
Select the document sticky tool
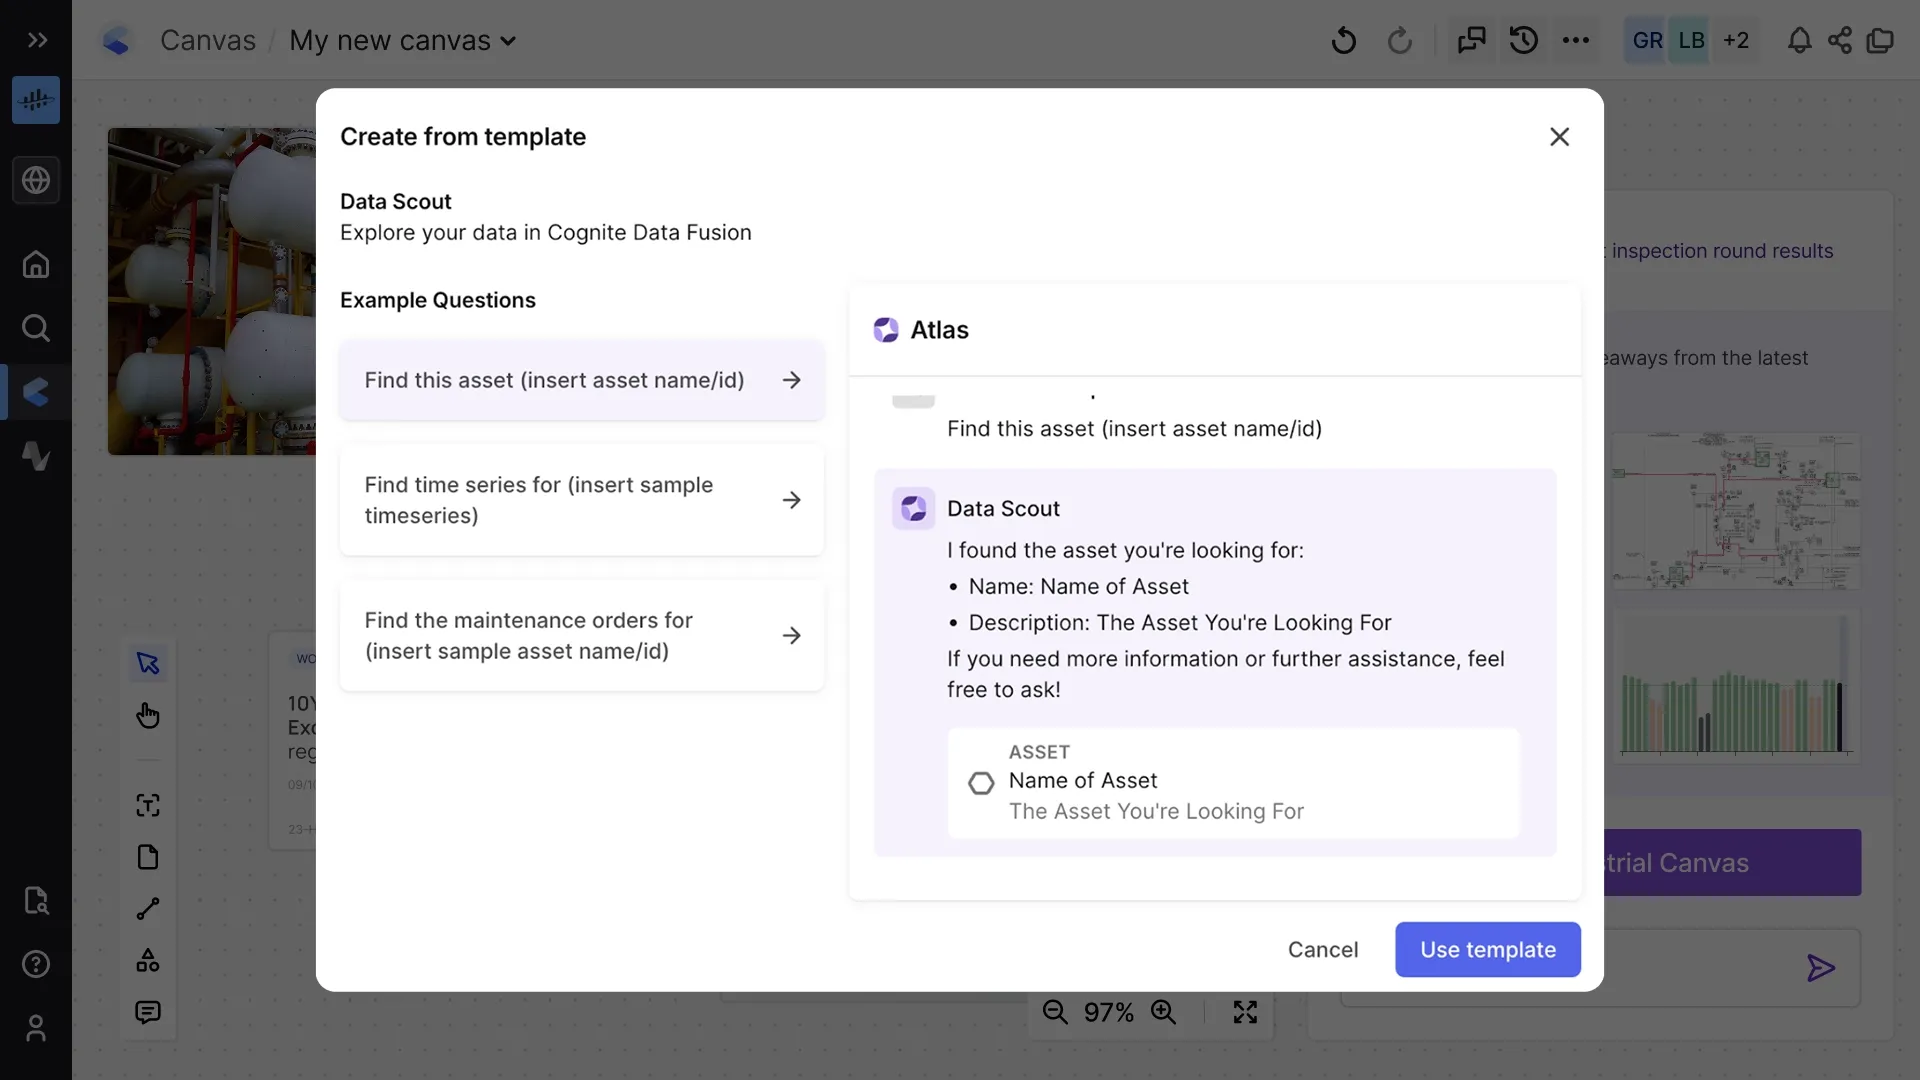click(x=148, y=857)
